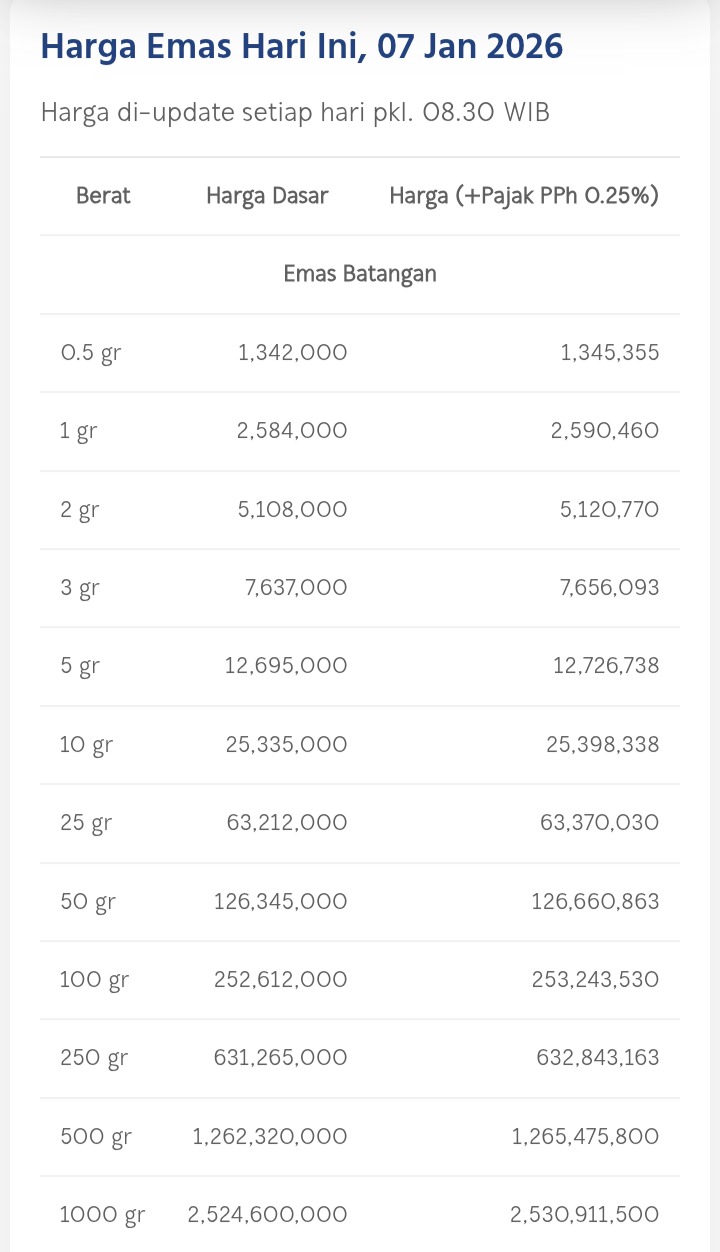Click the 1000 gr taxed price 2,530,911,500
The width and height of the screenshot is (720, 1252).
584,1215
